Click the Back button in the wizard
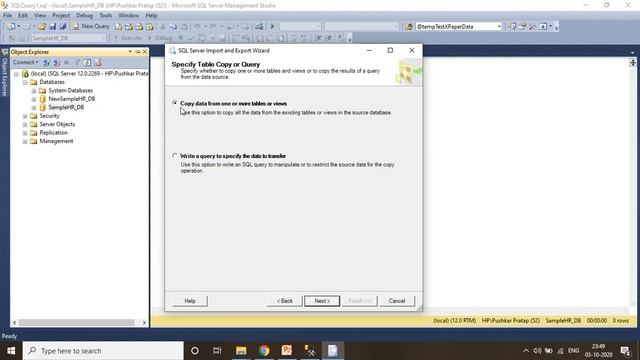Viewport: 640px width, 360px height. [x=284, y=301]
